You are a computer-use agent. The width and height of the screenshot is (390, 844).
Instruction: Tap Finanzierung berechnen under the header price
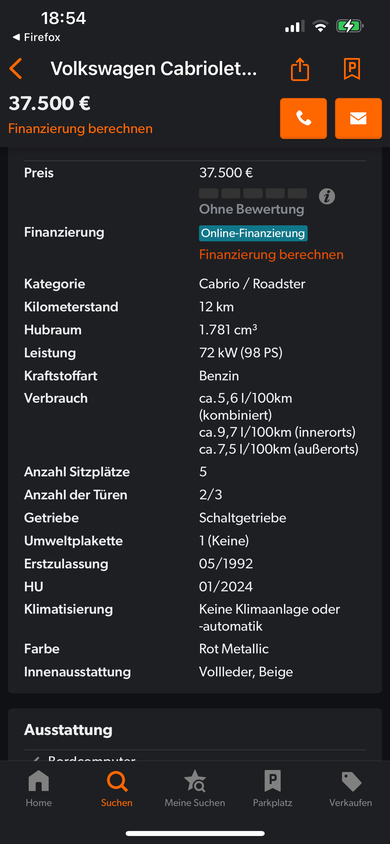pyautogui.click(x=80, y=129)
